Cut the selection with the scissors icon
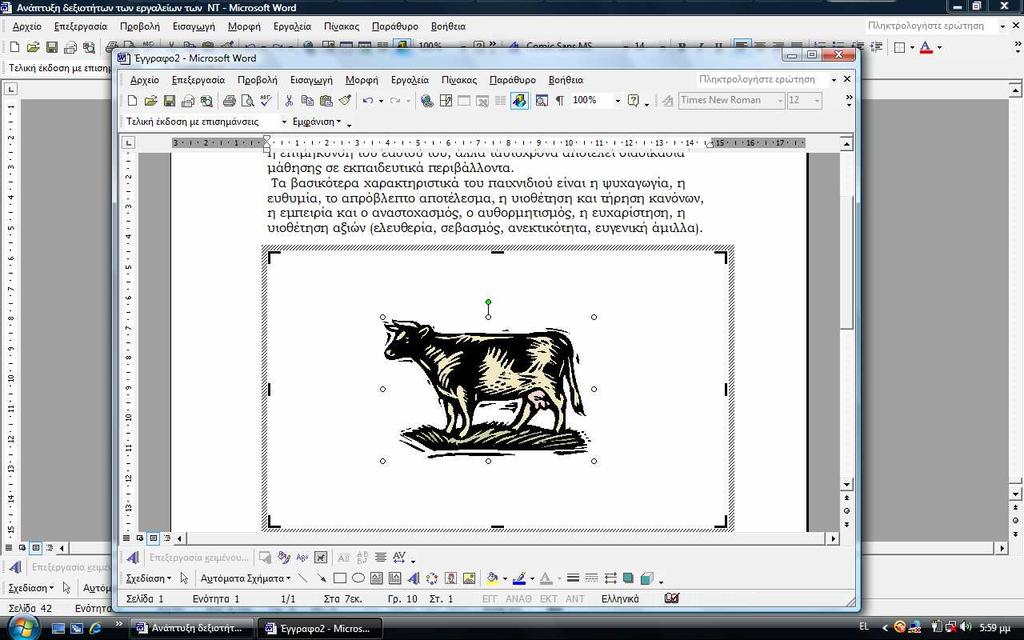This screenshot has width=1024, height=640. [x=289, y=101]
